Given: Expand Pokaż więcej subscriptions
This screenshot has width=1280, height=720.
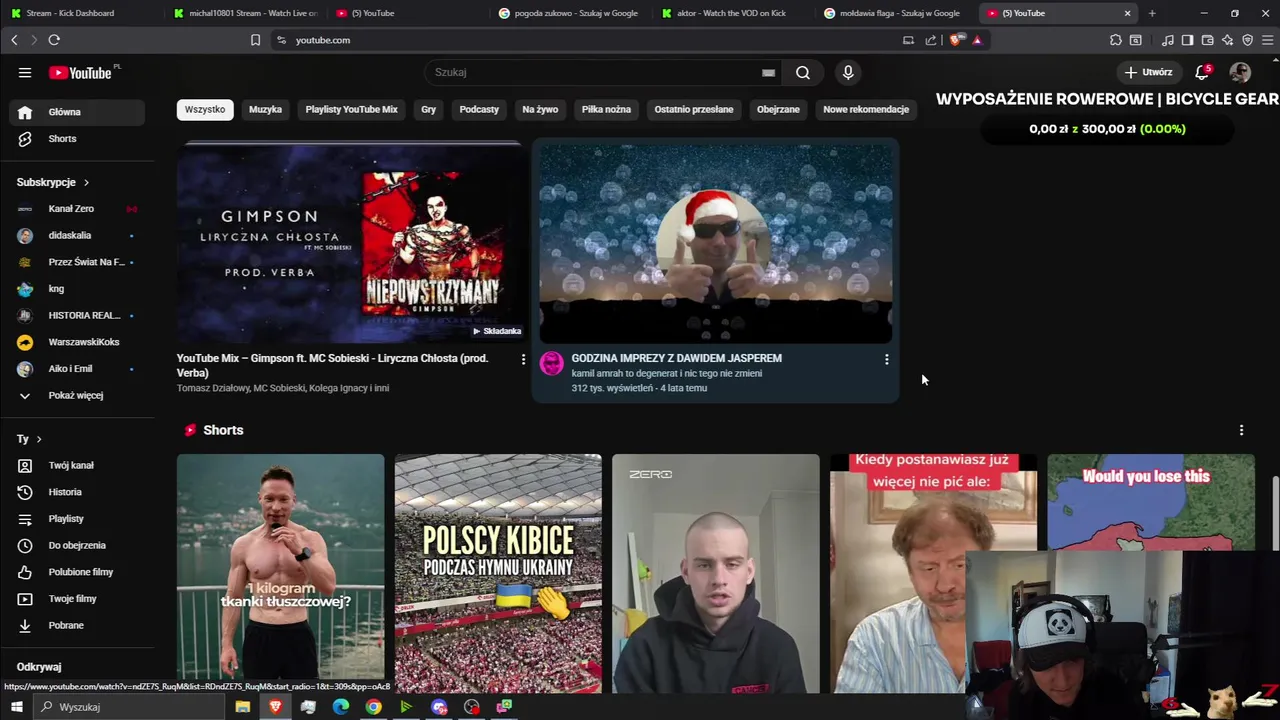Looking at the screenshot, I should pos(76,395).
